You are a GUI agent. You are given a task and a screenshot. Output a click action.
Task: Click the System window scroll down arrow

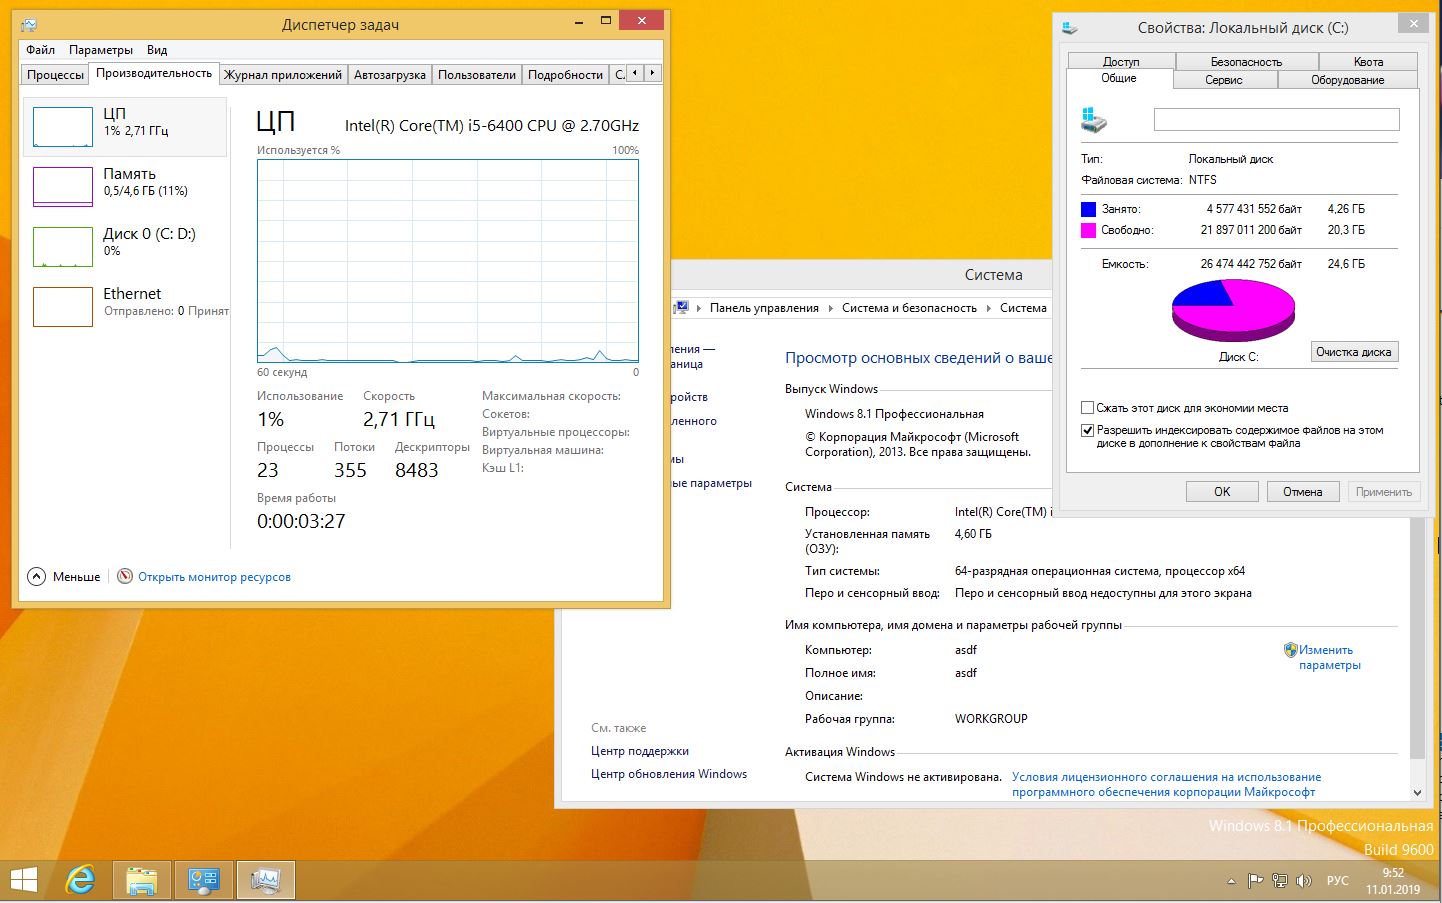click(1417, 792)
